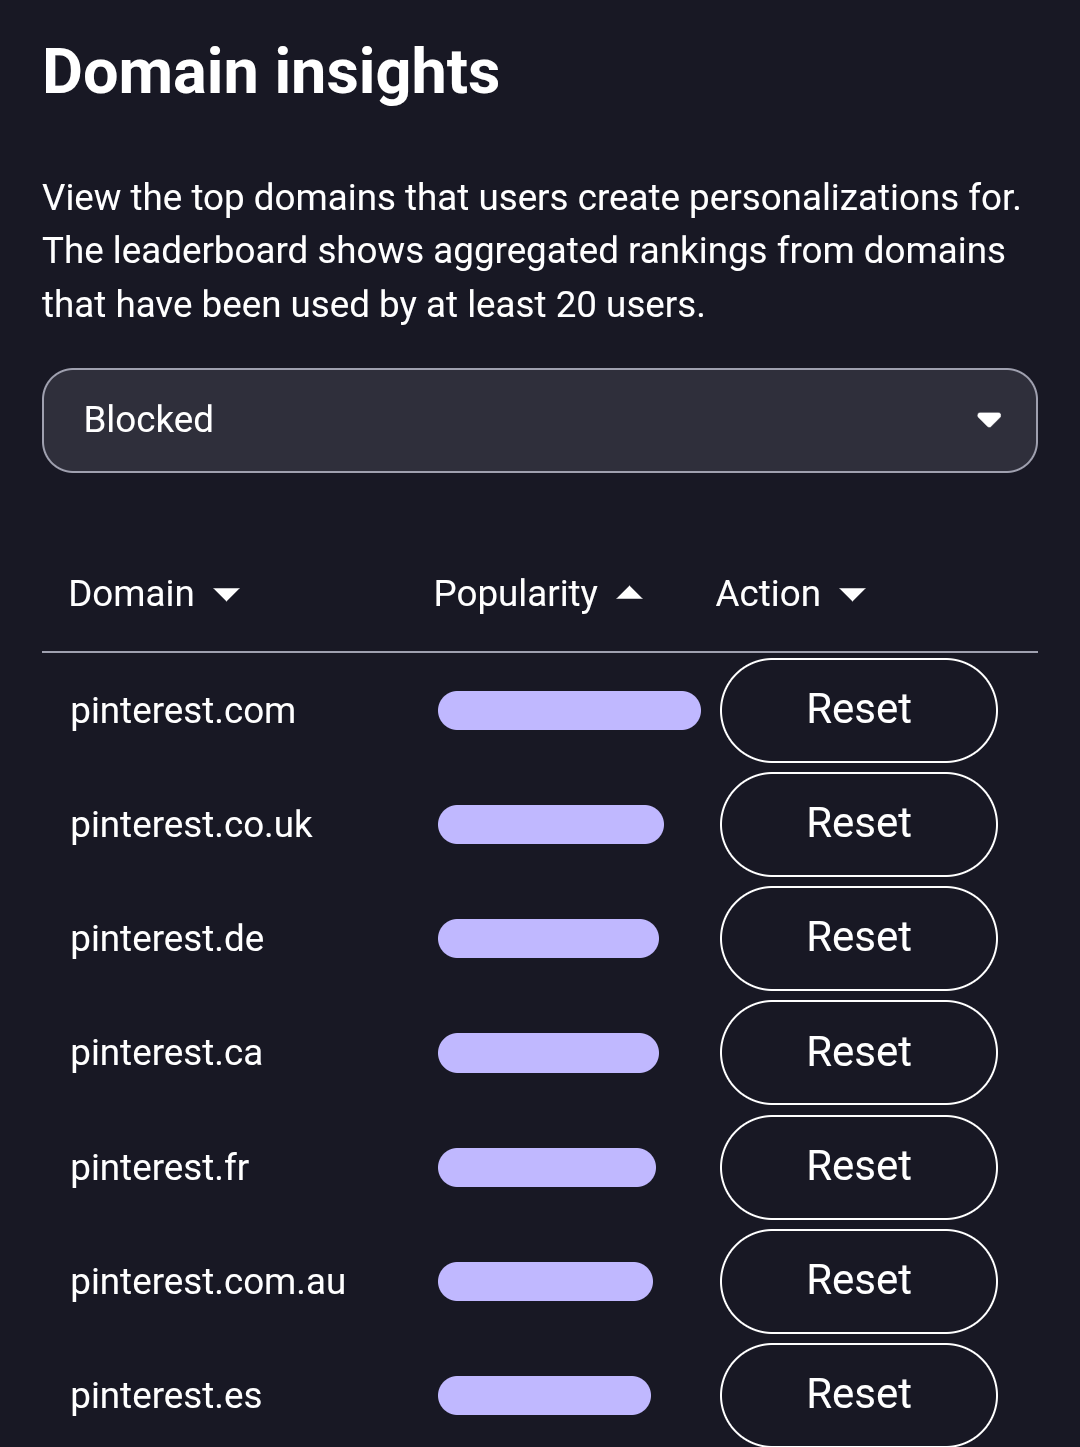This screenshot has height=1447, width=1080.
Task: Reset the pinterest.com domain
Action: pyautogui.click(x=858, y=710)
